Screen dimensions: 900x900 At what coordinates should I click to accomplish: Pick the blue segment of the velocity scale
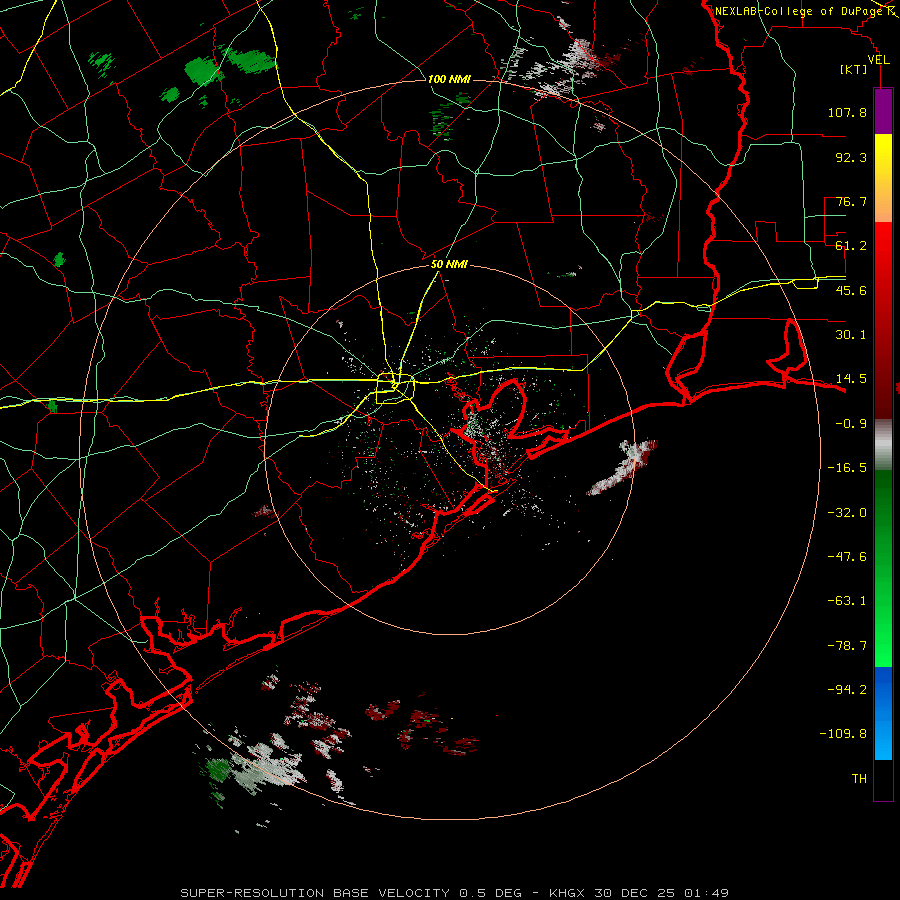tap(883, 713)
